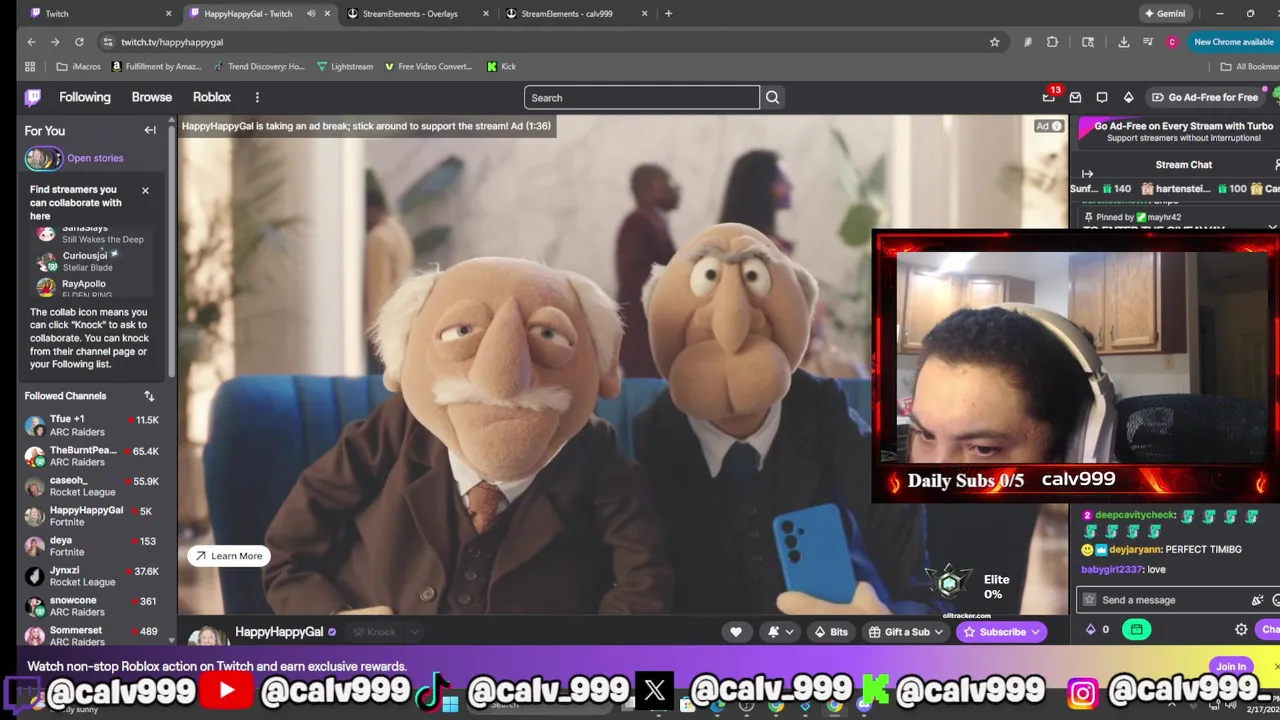Open the three-dot more menu in Twitch nav

(x=257, y=98)
